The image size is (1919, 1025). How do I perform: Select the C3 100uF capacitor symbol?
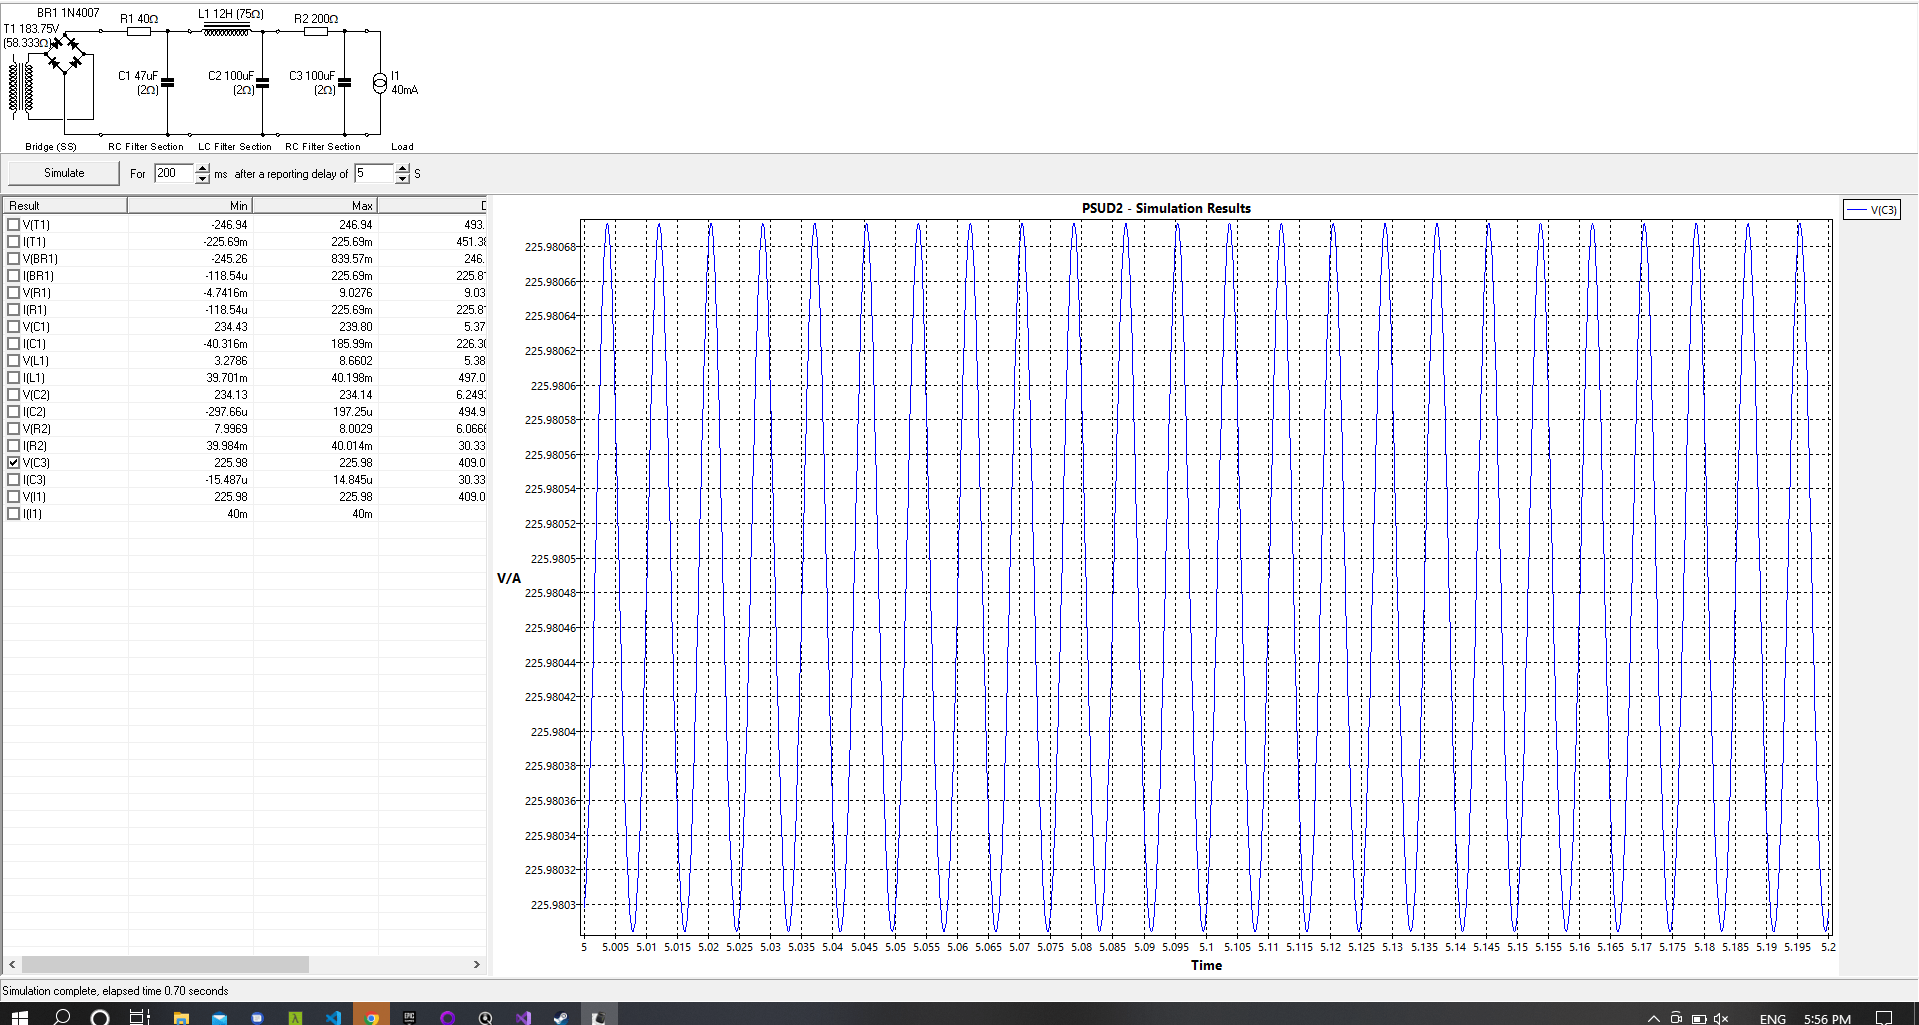(x=345, y=83)
